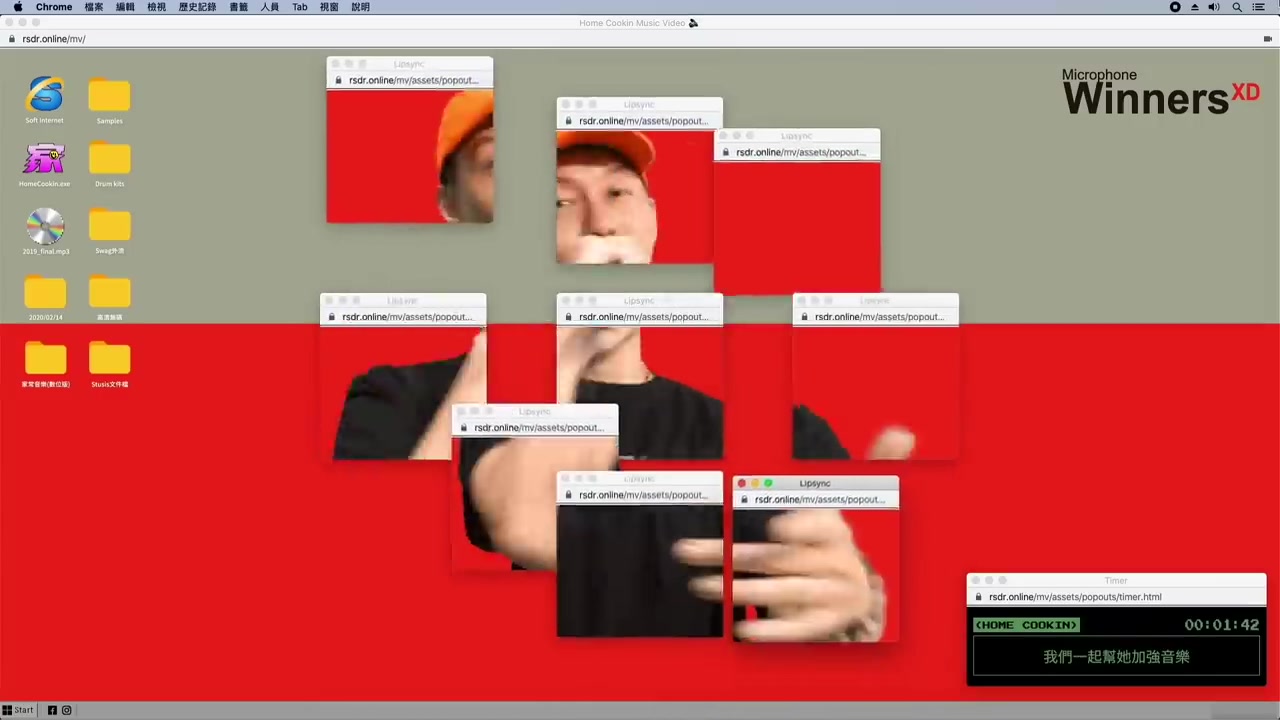Screen dimensions: 1280x720
Task: Click the Start button in taskbar
Action: tap(18, 710)
